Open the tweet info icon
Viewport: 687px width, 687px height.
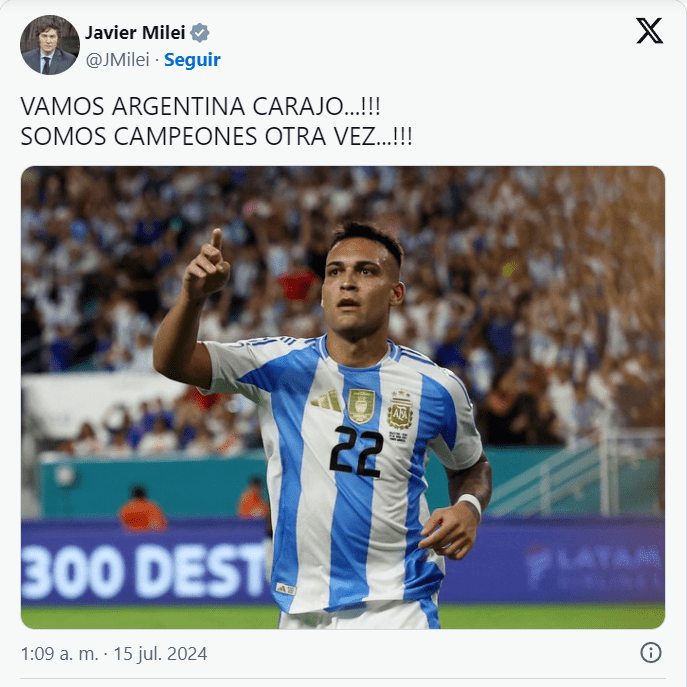tap(651, 653)
